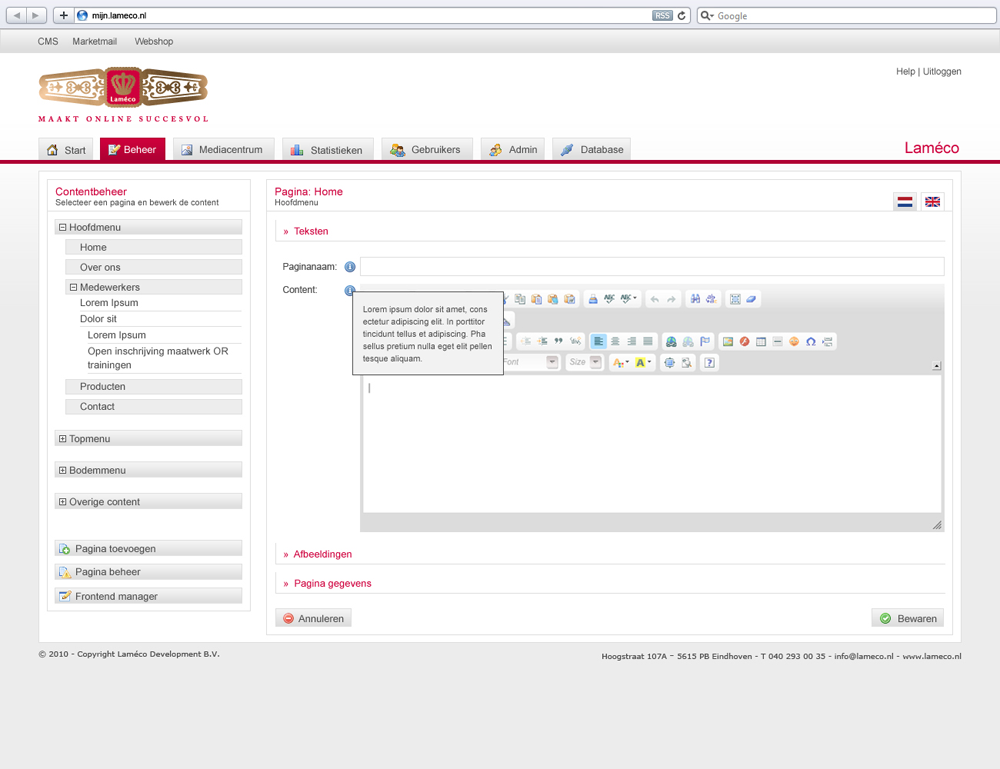Click the print icon in editor toolbar
1000x769 pixels.
point(593,299)
